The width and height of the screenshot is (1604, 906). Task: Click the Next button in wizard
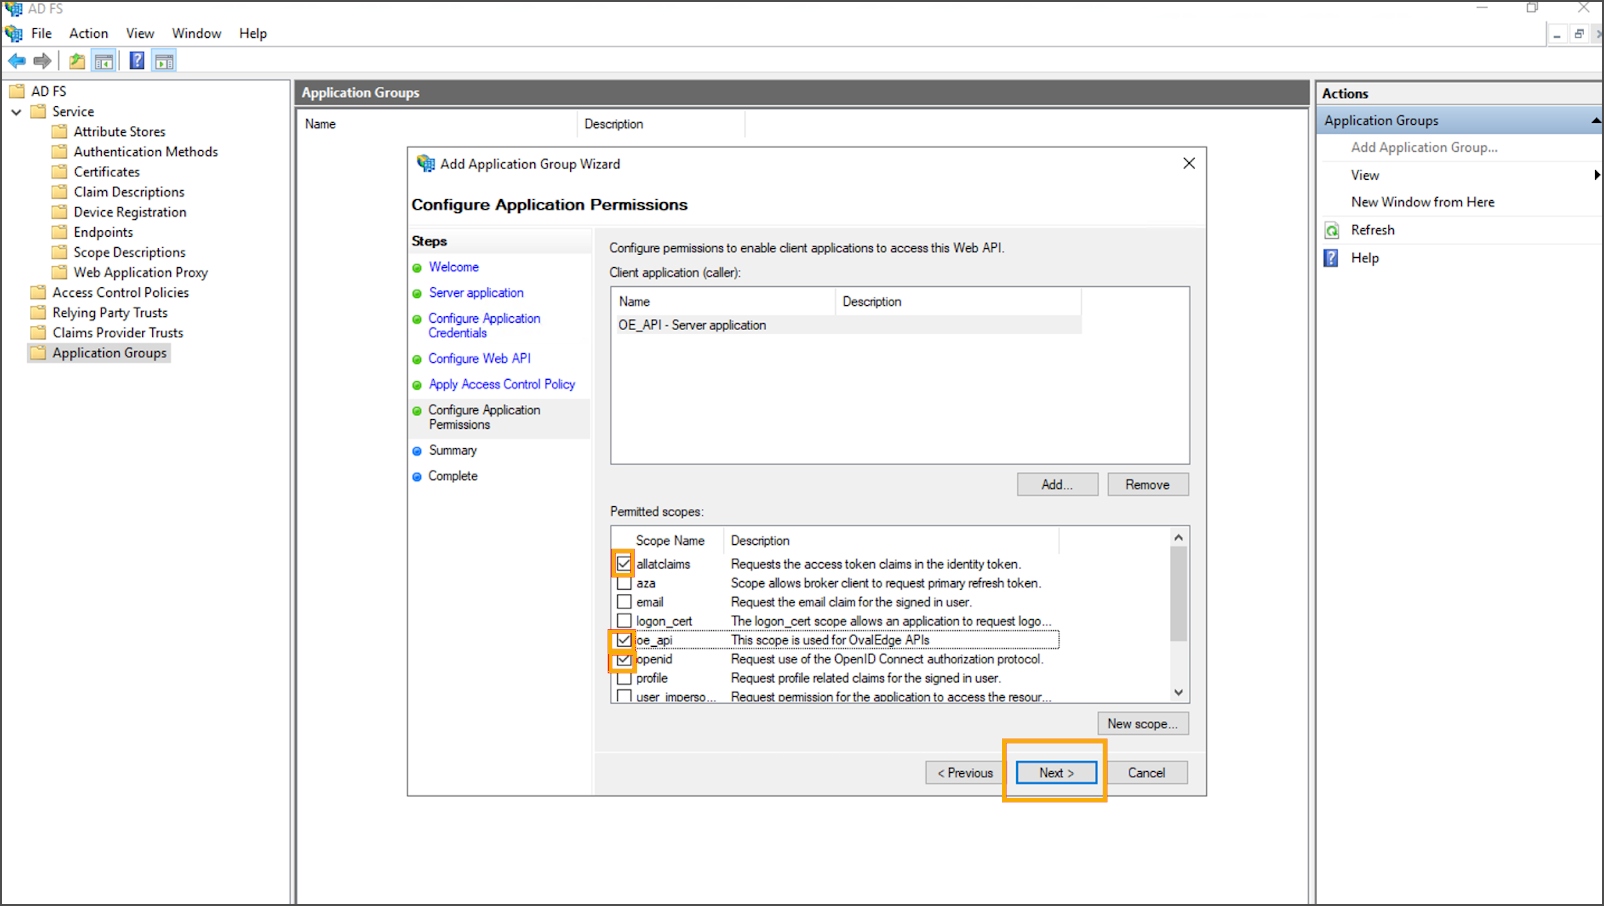tap(1056, 773)
